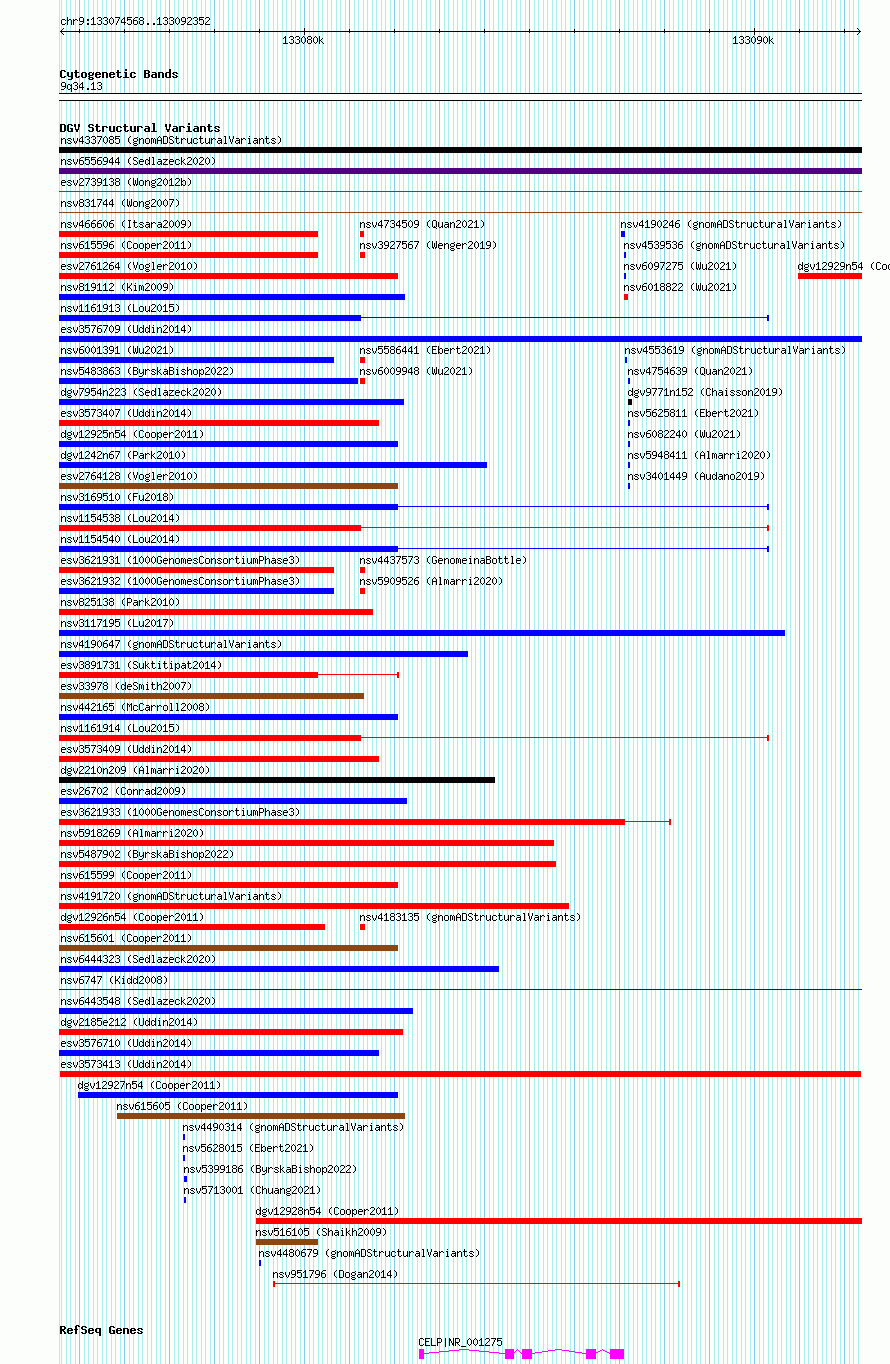
Task: Select the nsv5483863 ByrskaBishop2022 label
Action: click(x=147, y=371)
